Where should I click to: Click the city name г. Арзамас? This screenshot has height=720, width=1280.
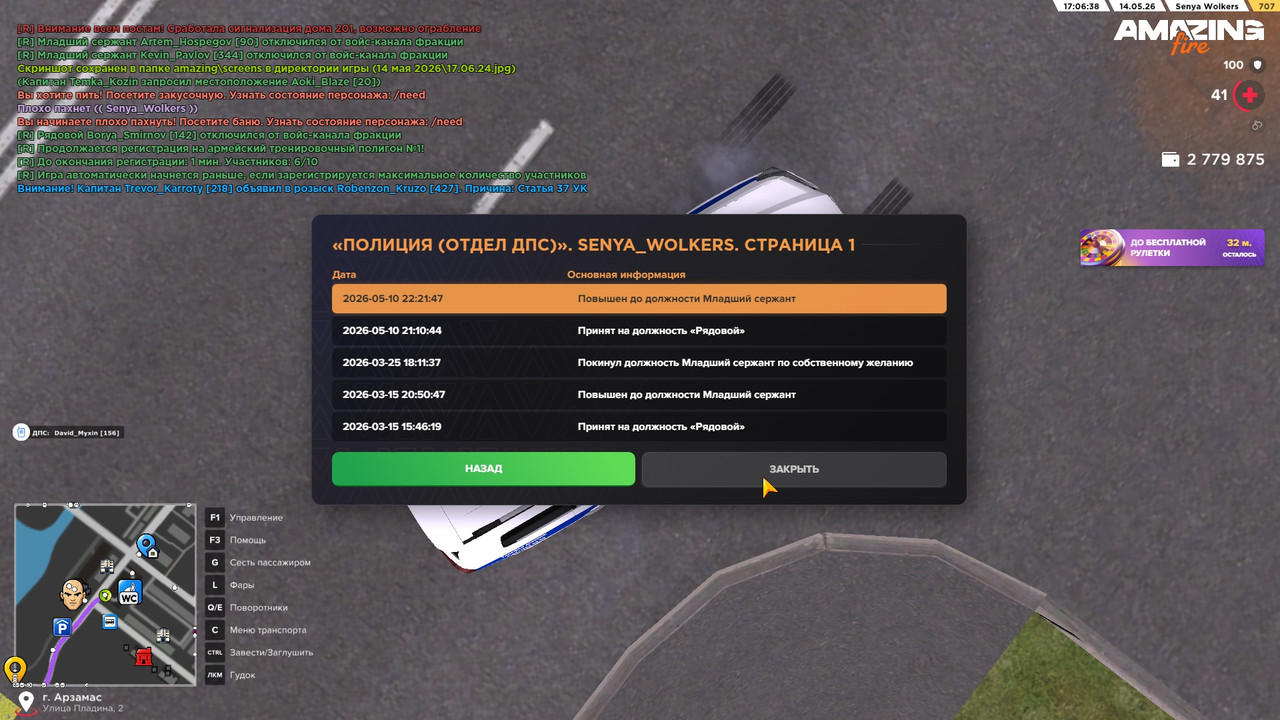(x=72, y=697)
